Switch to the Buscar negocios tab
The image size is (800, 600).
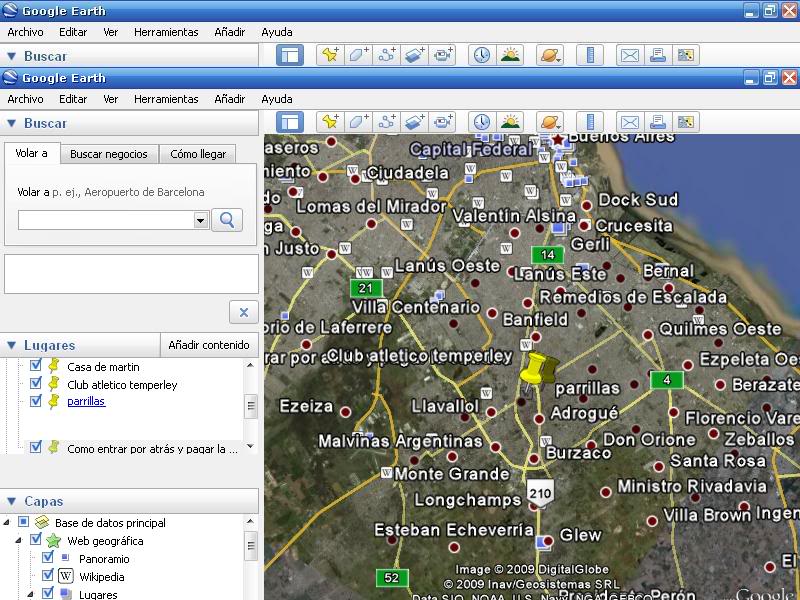coord(109,154)
